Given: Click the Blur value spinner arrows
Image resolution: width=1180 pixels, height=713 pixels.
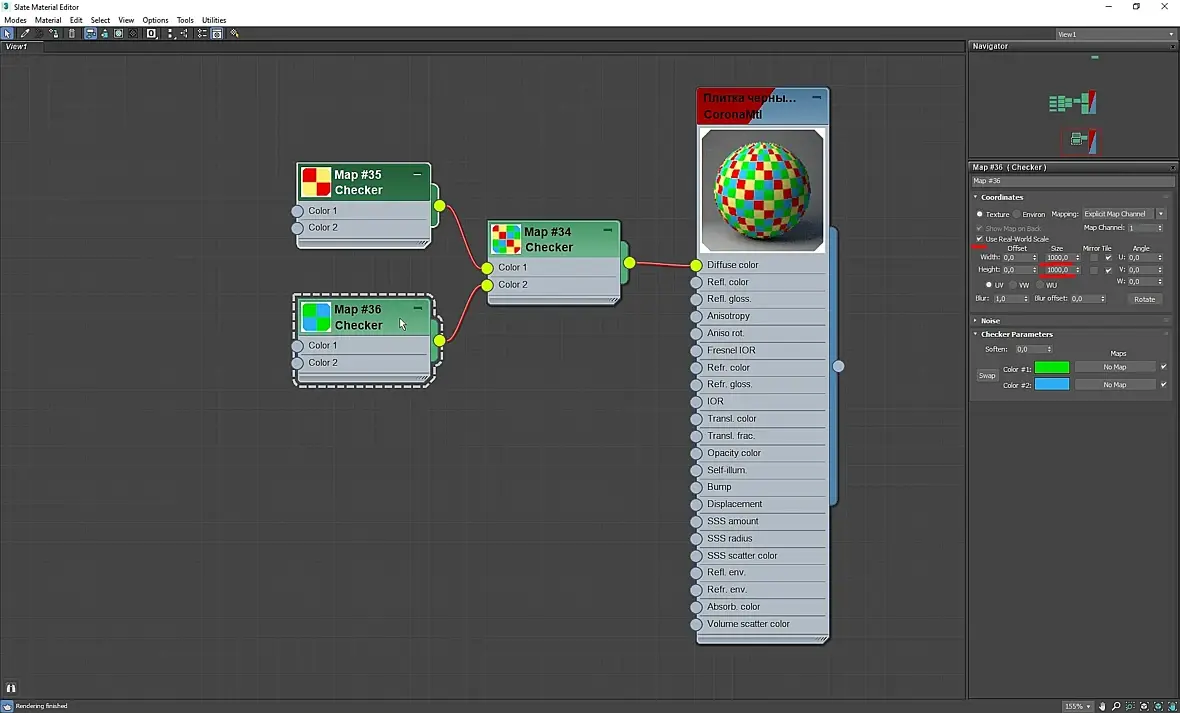Looking at the screenshot, I should (1026, 299).
